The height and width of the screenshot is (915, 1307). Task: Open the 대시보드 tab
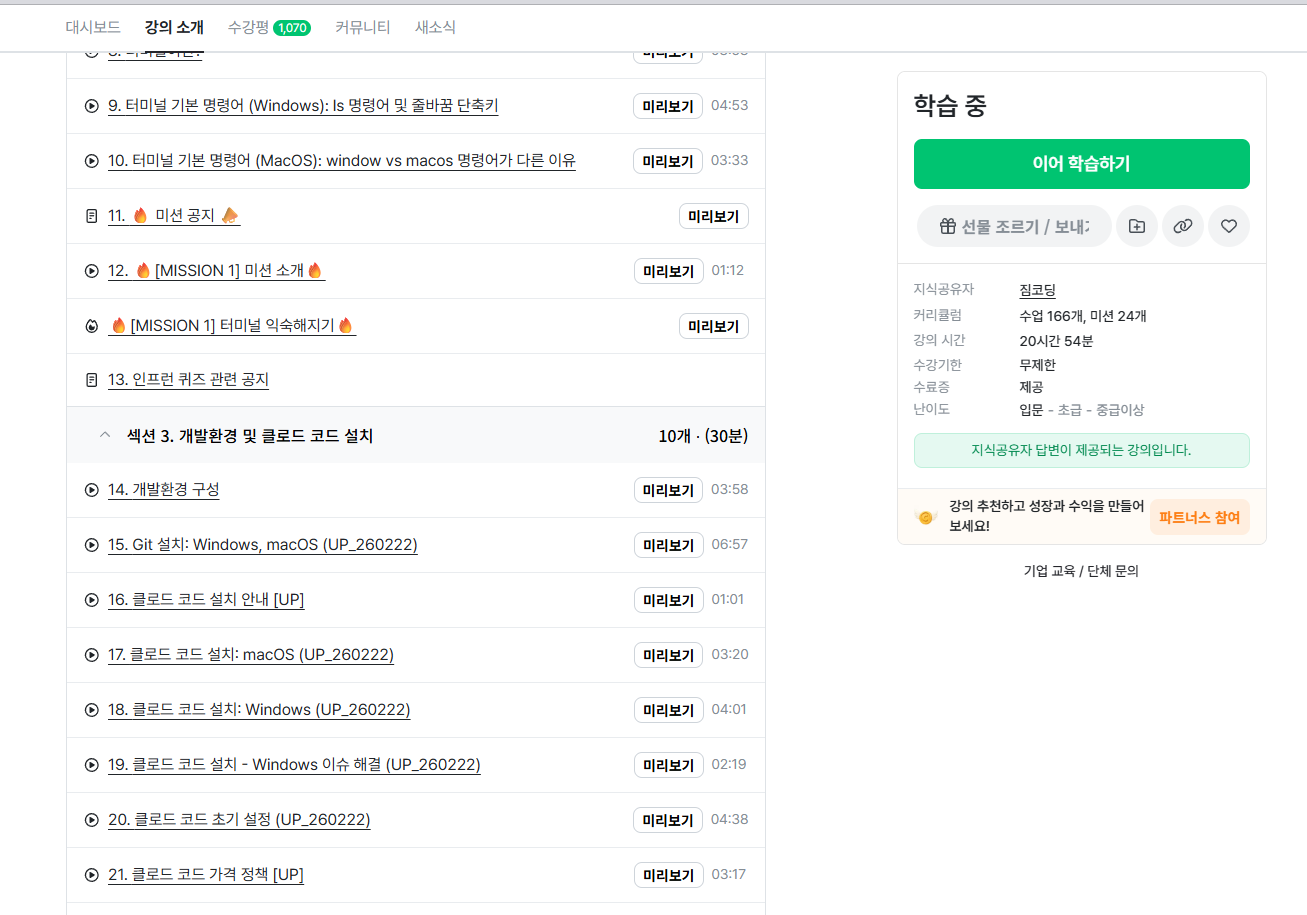93,27
